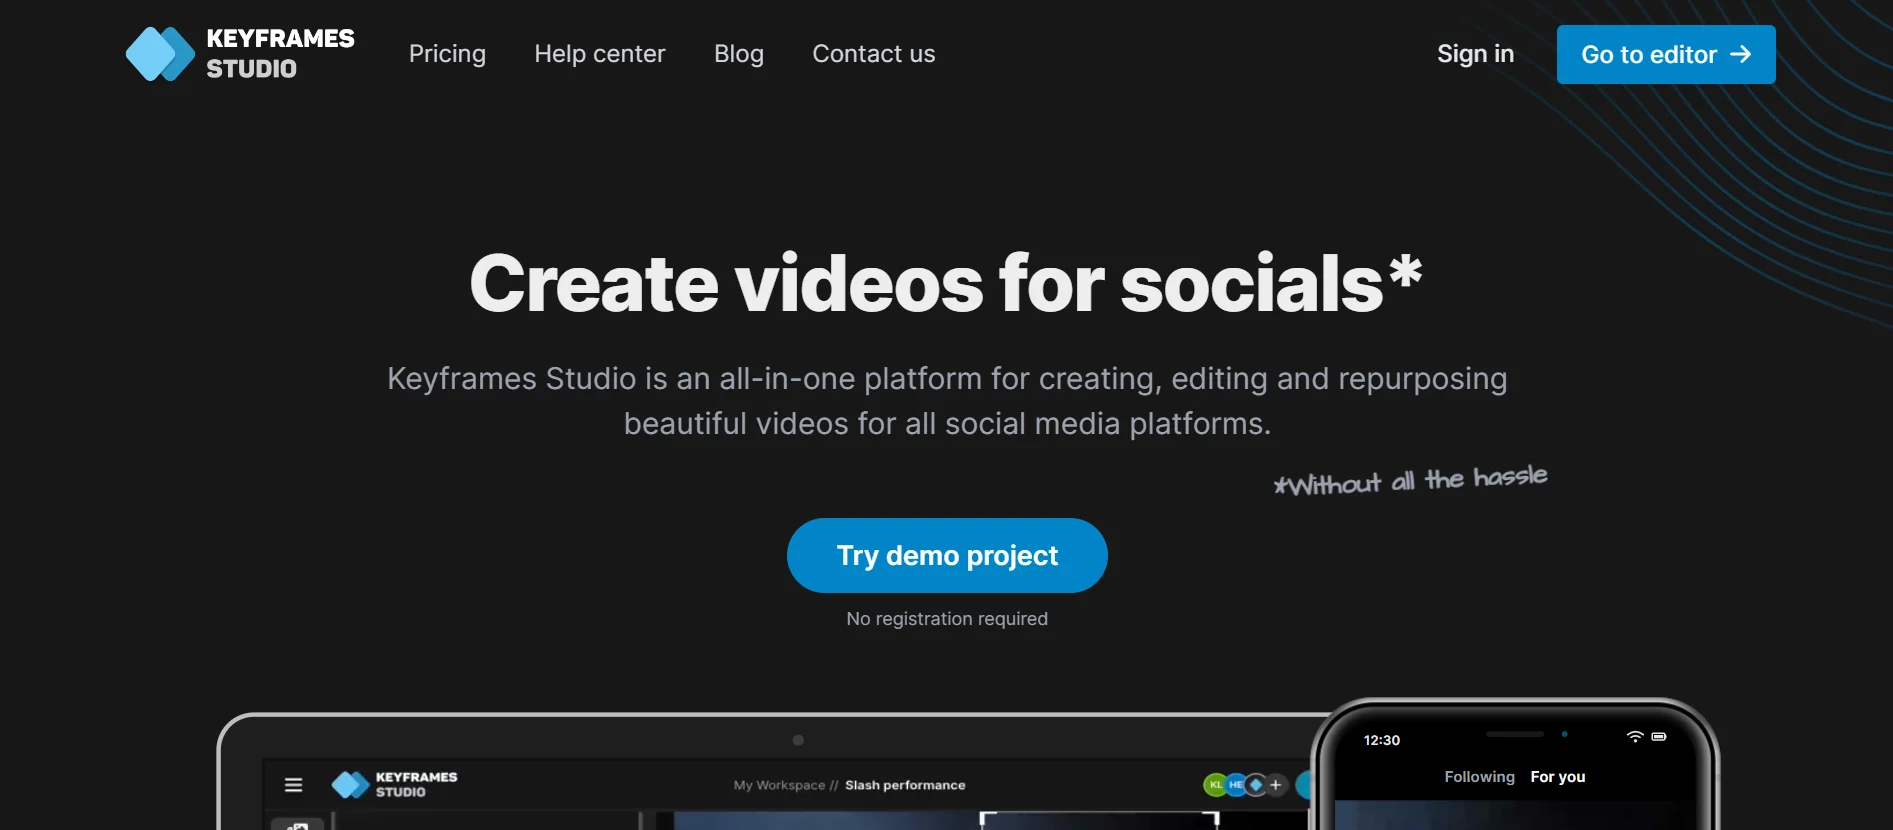Click the My Workspace breadcrumb in the preview

click(x=779, y=785)
